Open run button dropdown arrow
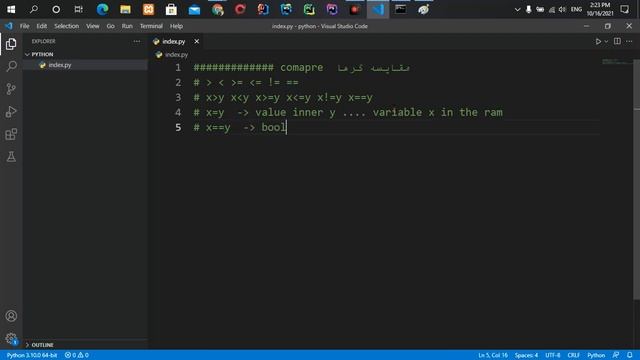Image resolution: width=640 pixels, height=360 pixels. tap(606, 41)
